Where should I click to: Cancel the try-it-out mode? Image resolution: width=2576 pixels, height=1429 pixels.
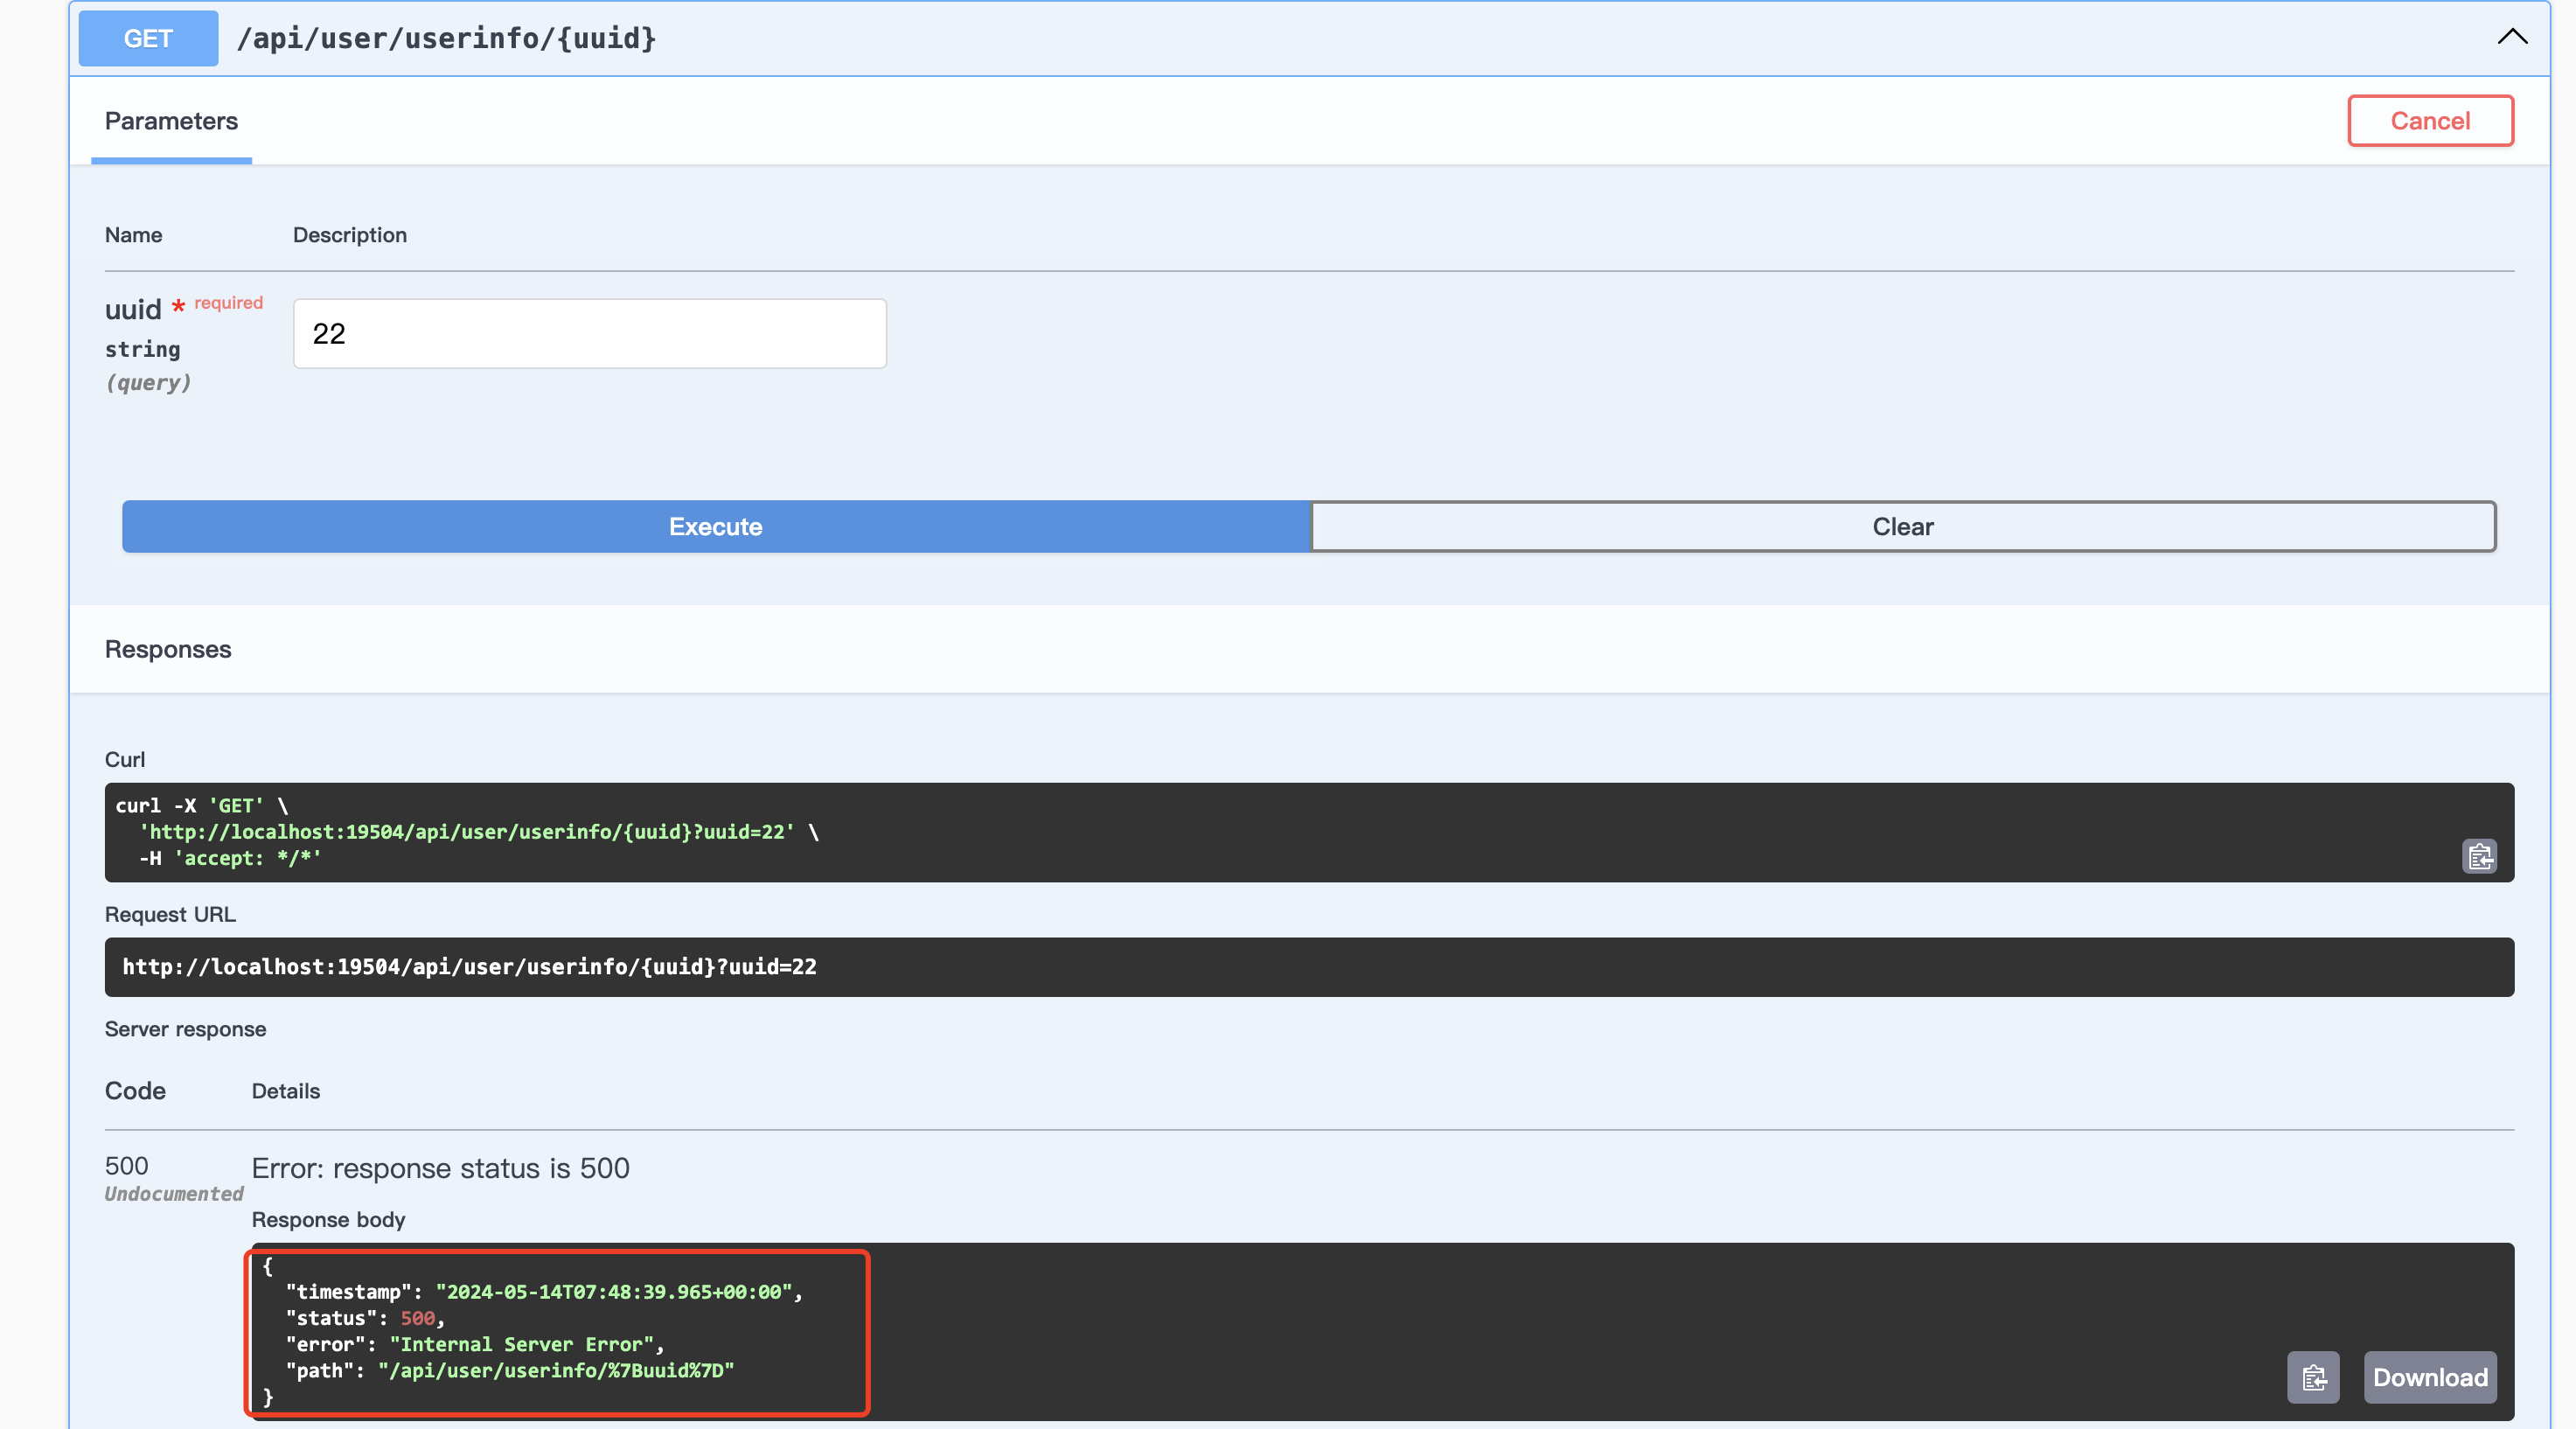pyautogui.click(x=2430, y=121)
